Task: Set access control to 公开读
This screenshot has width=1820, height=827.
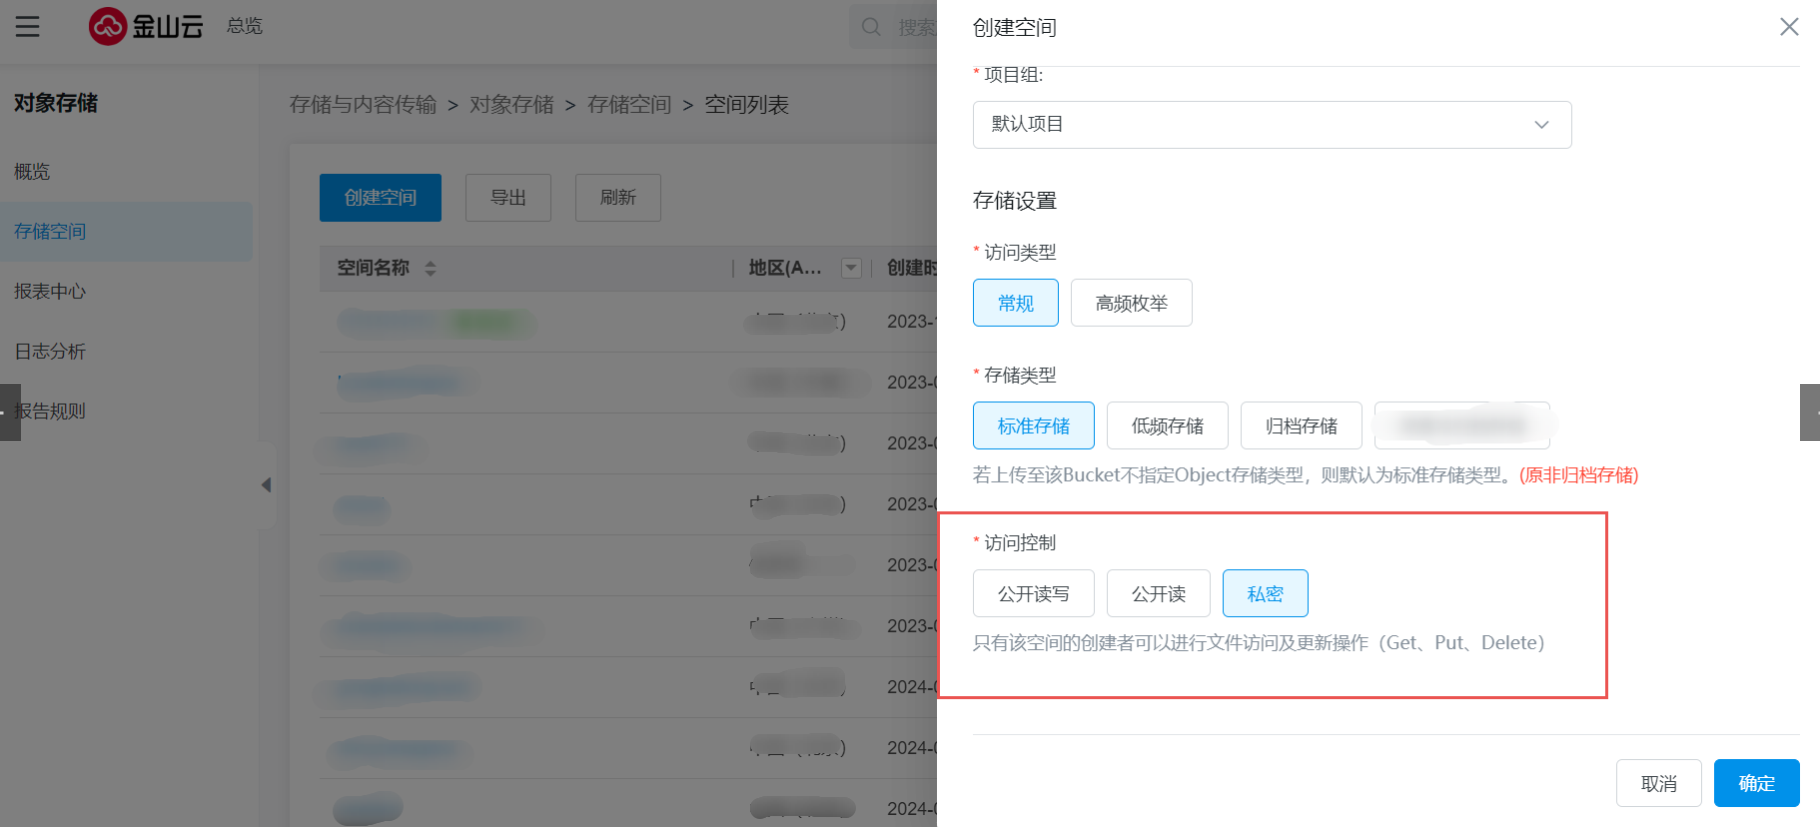Action: tap(1159, 594)
